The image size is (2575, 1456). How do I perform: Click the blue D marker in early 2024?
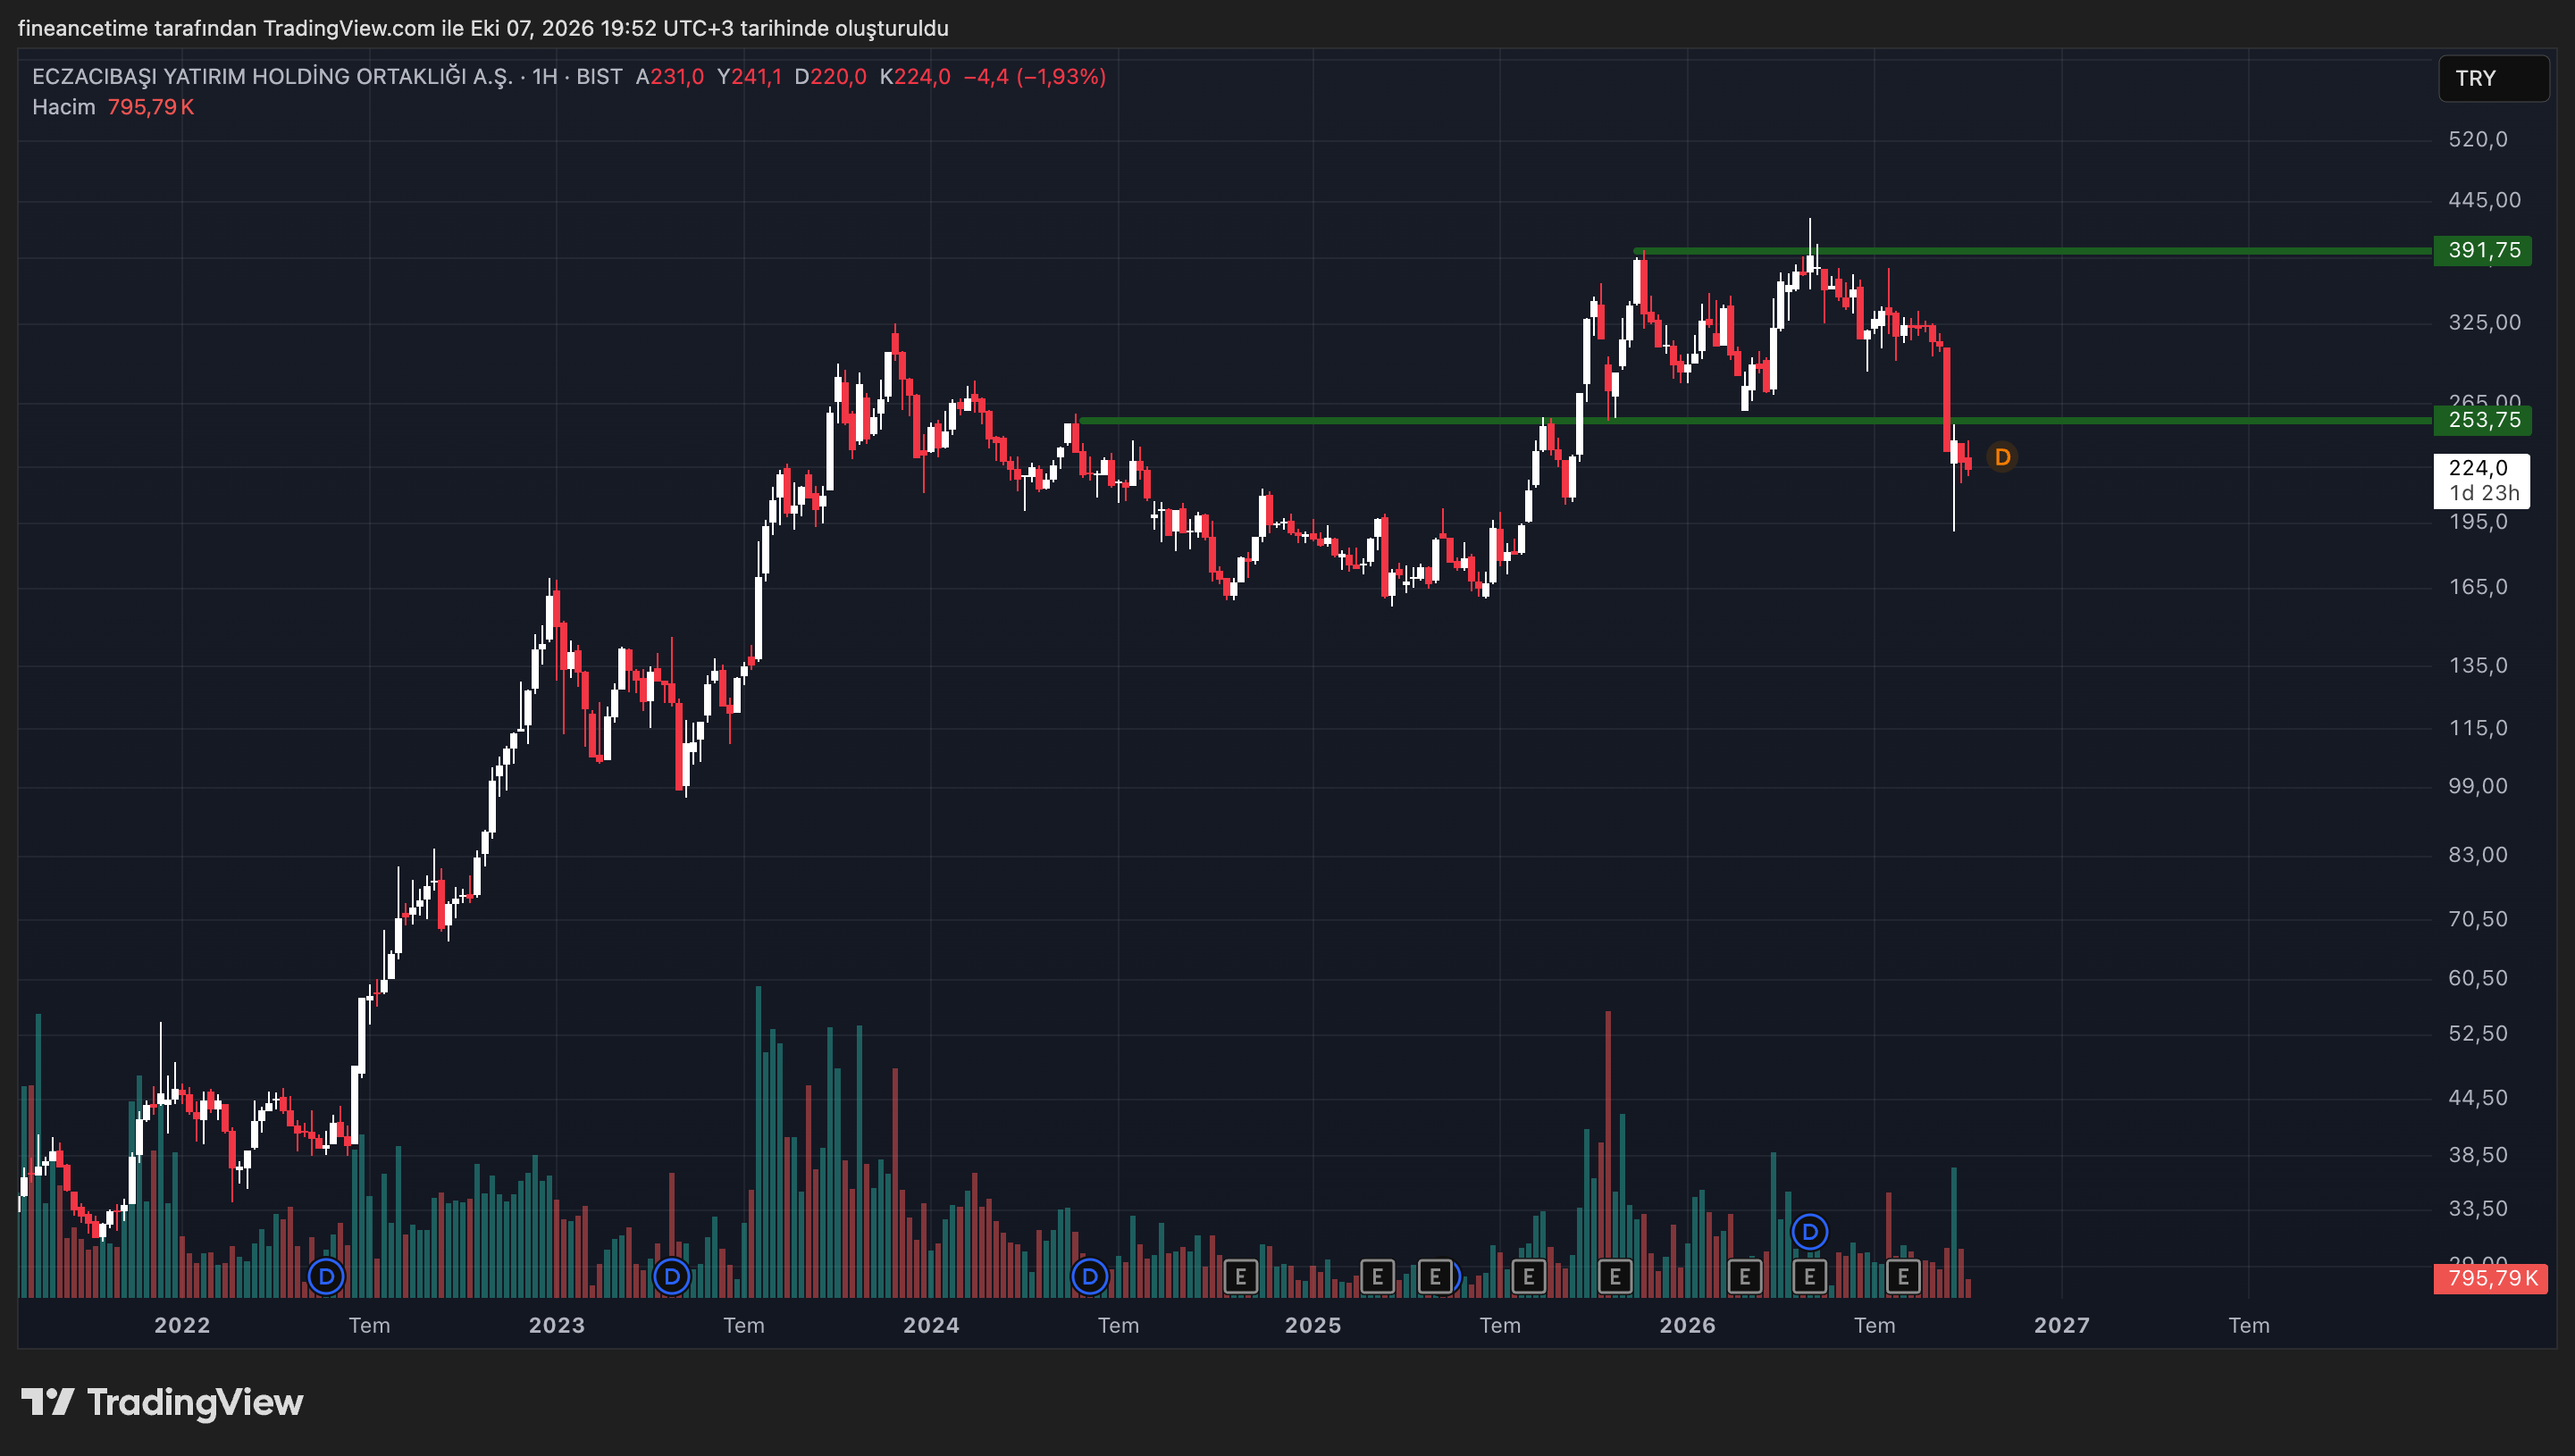point(1090,1276)
